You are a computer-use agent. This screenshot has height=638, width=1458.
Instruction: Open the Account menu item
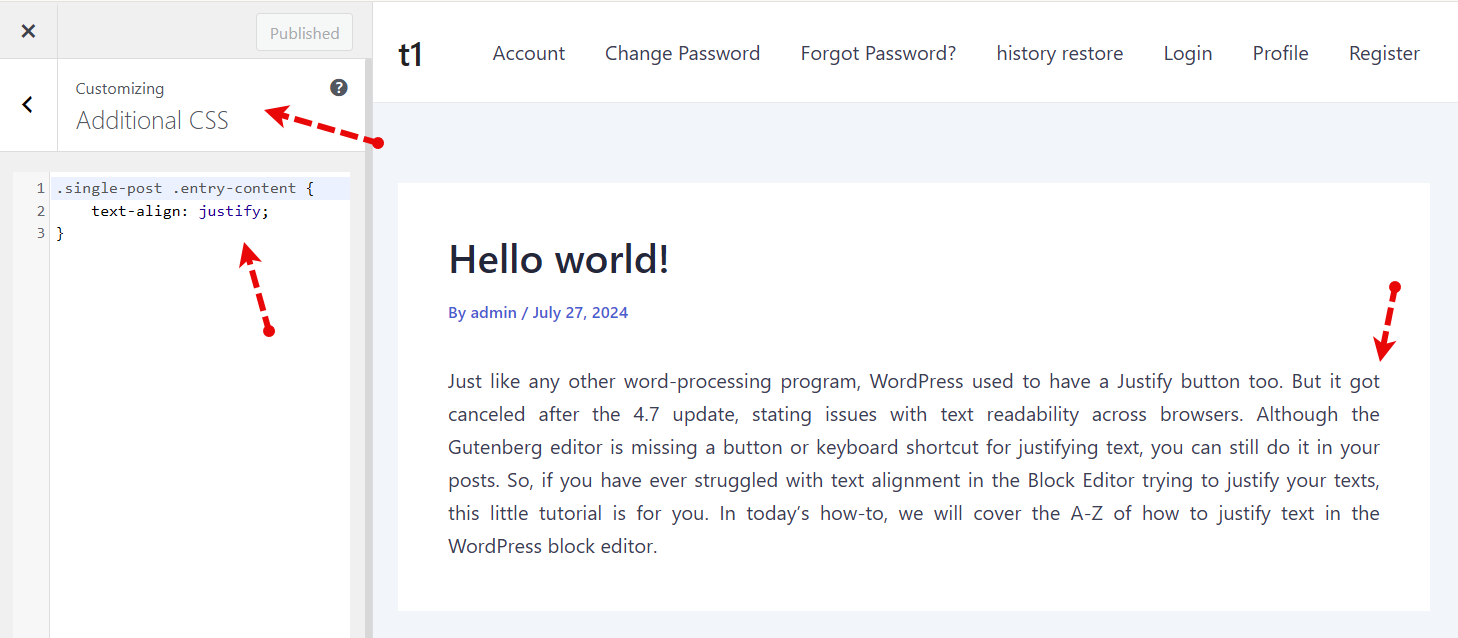pyautogui.click(x=528, y=54)
